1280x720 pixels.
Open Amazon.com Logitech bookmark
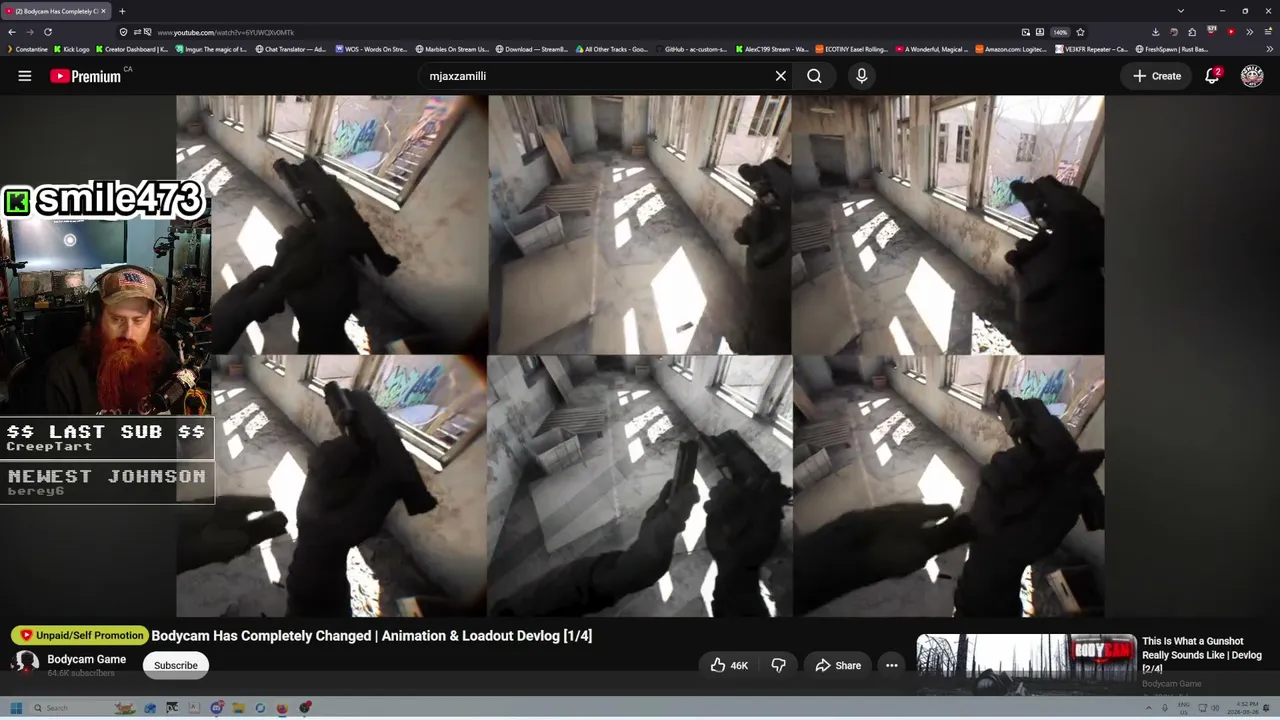1011,49
